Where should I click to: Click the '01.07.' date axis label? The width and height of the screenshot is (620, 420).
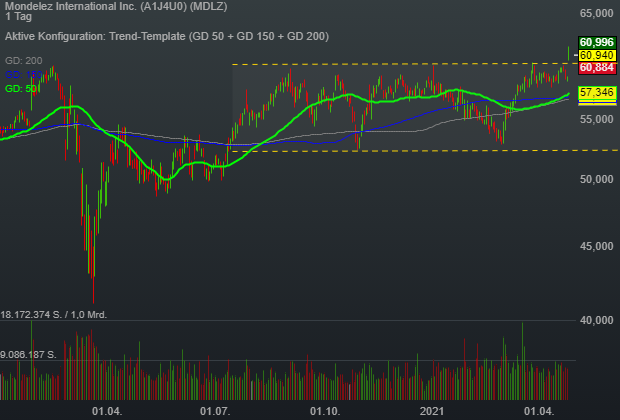(215, 411)
